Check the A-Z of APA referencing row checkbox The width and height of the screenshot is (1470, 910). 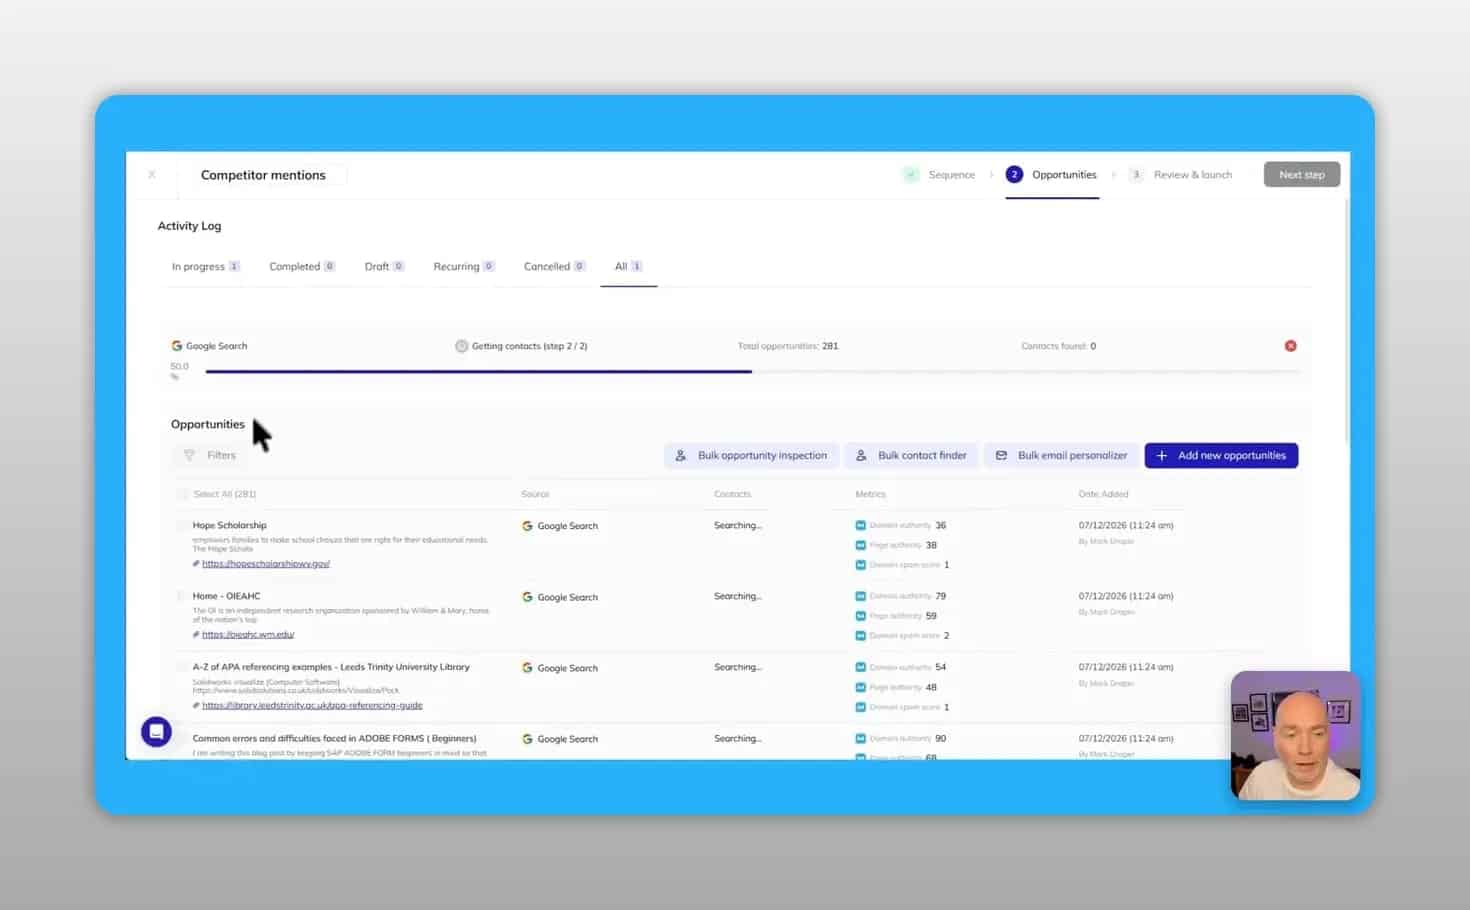point(182,667)
